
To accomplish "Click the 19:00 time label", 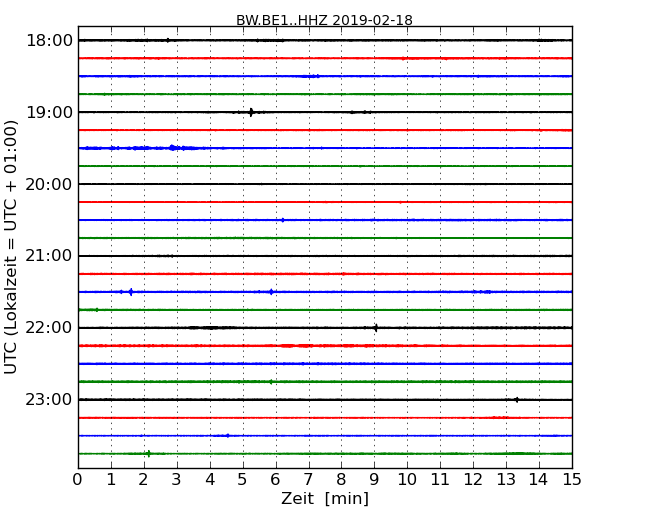I will coord(49,112).
